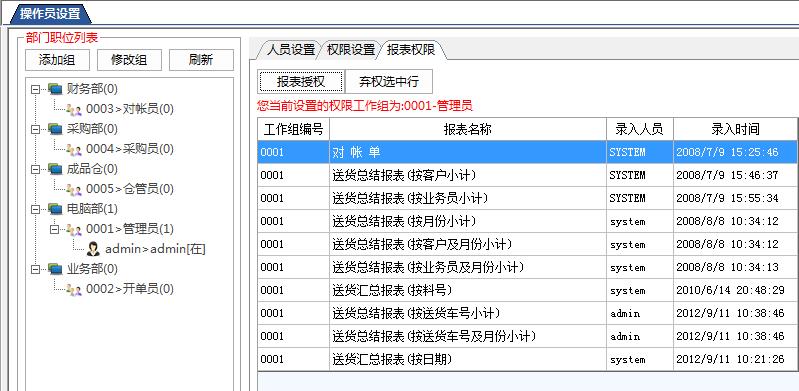The height and width of the screenshot is (391, 799).
Task: Select 送货汇总报表(按日期) row
Action: [527, 359]
